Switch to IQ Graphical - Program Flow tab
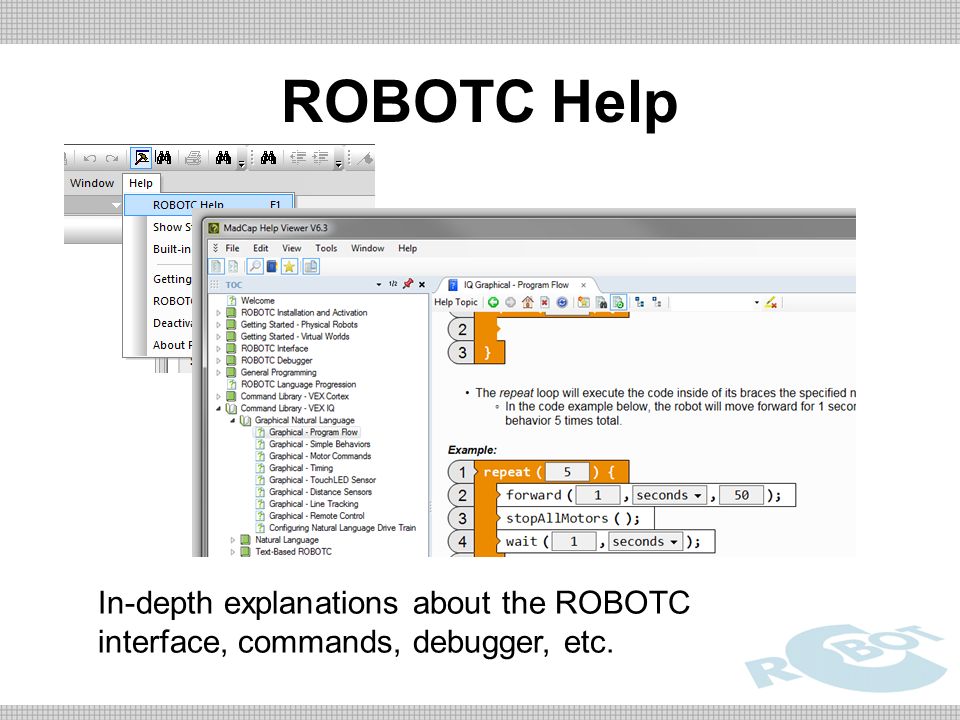The image size is (960, 720). pos(516,285)
